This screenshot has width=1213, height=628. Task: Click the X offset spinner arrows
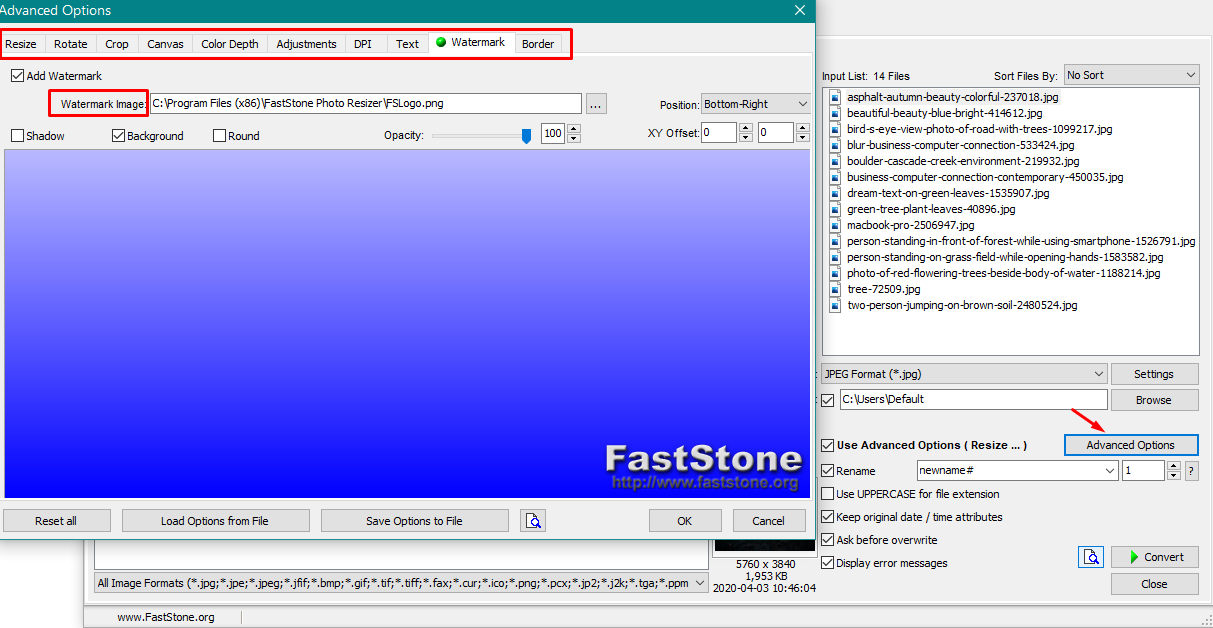(745, 133)
